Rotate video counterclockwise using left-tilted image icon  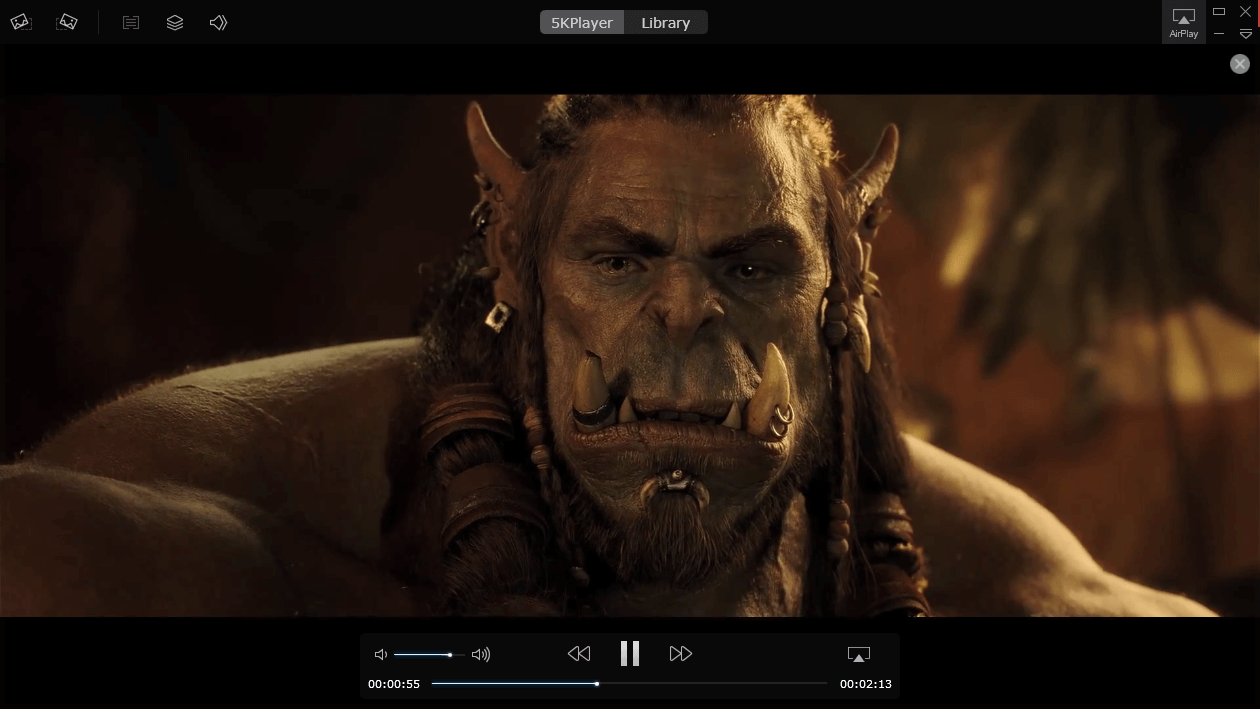click(x=21, y=22)
